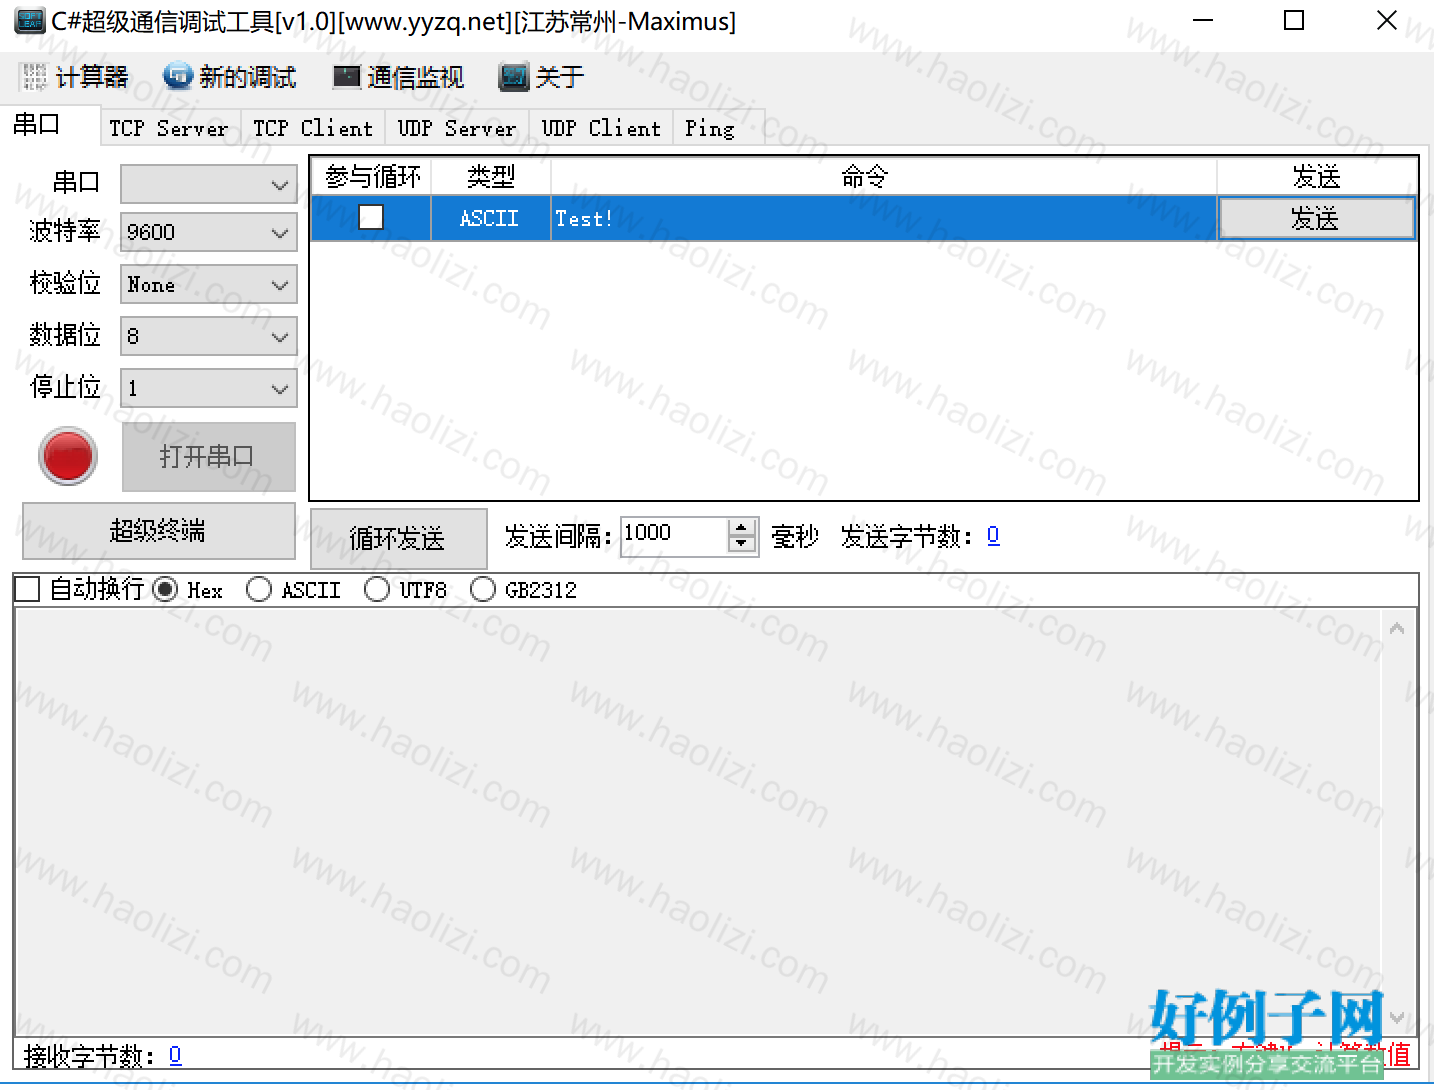Click inside the receive data text area
The height and width of the screenshot is (1090, 1434).
[698, 822]
